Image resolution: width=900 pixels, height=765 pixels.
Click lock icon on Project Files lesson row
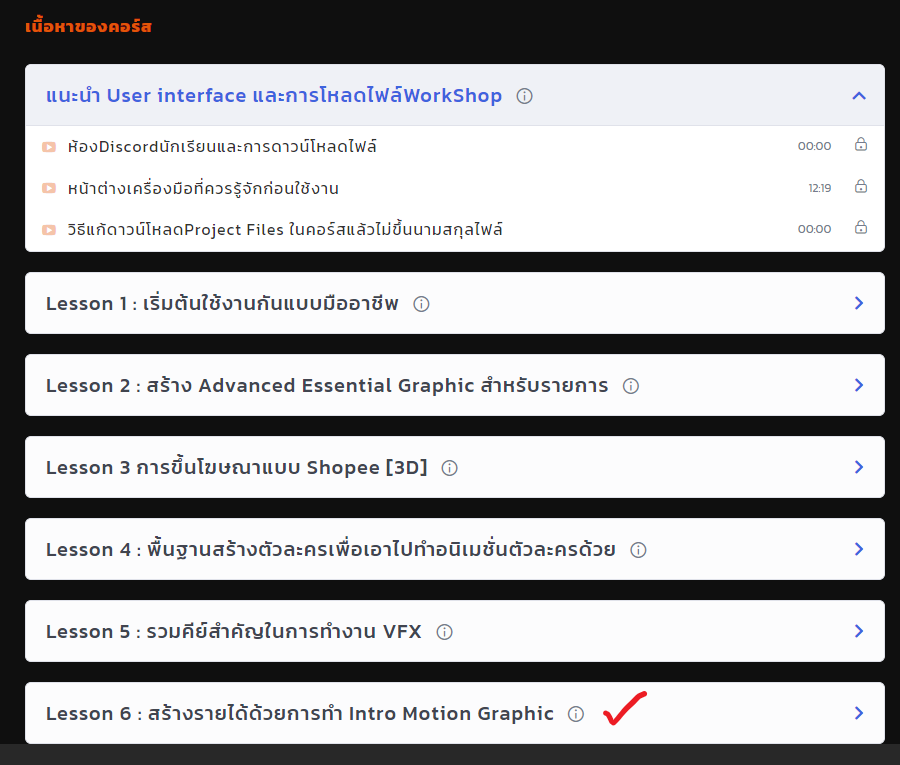tap(860, 229)
